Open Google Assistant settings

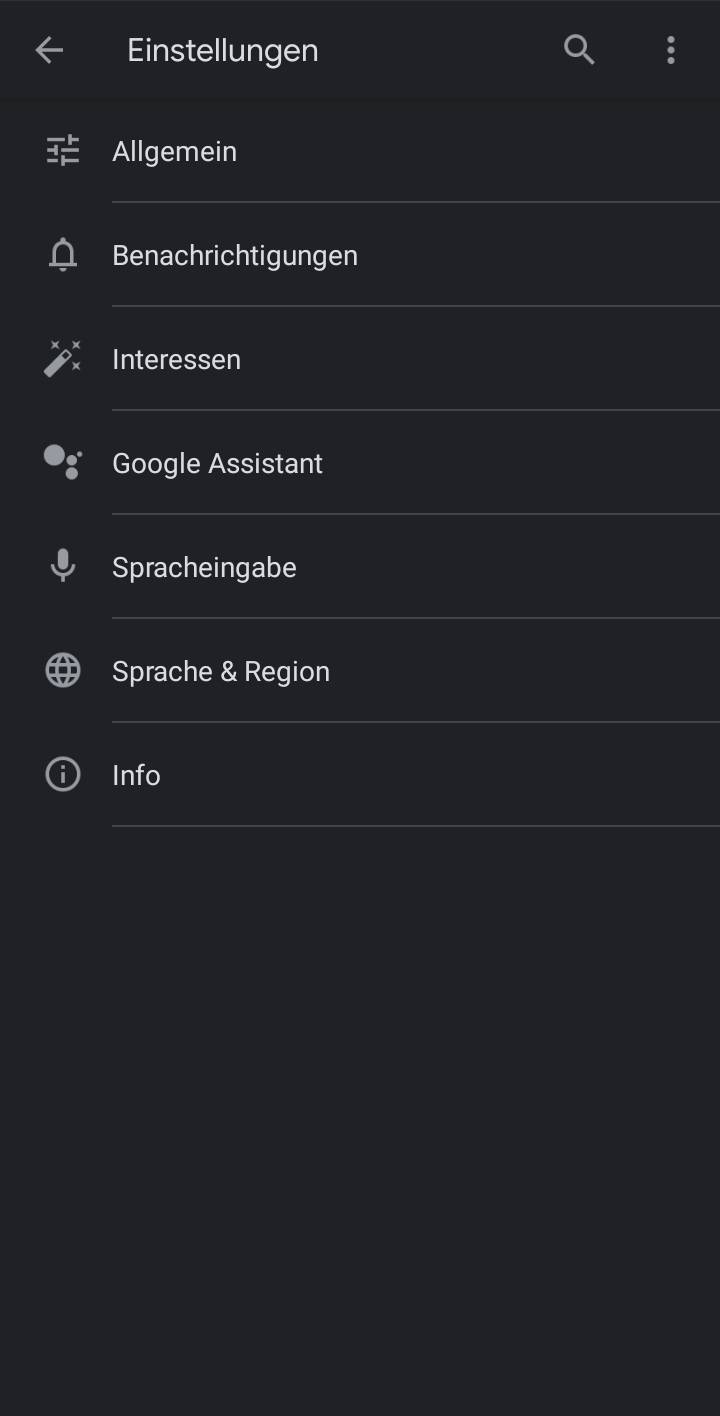tap(360, 463)
